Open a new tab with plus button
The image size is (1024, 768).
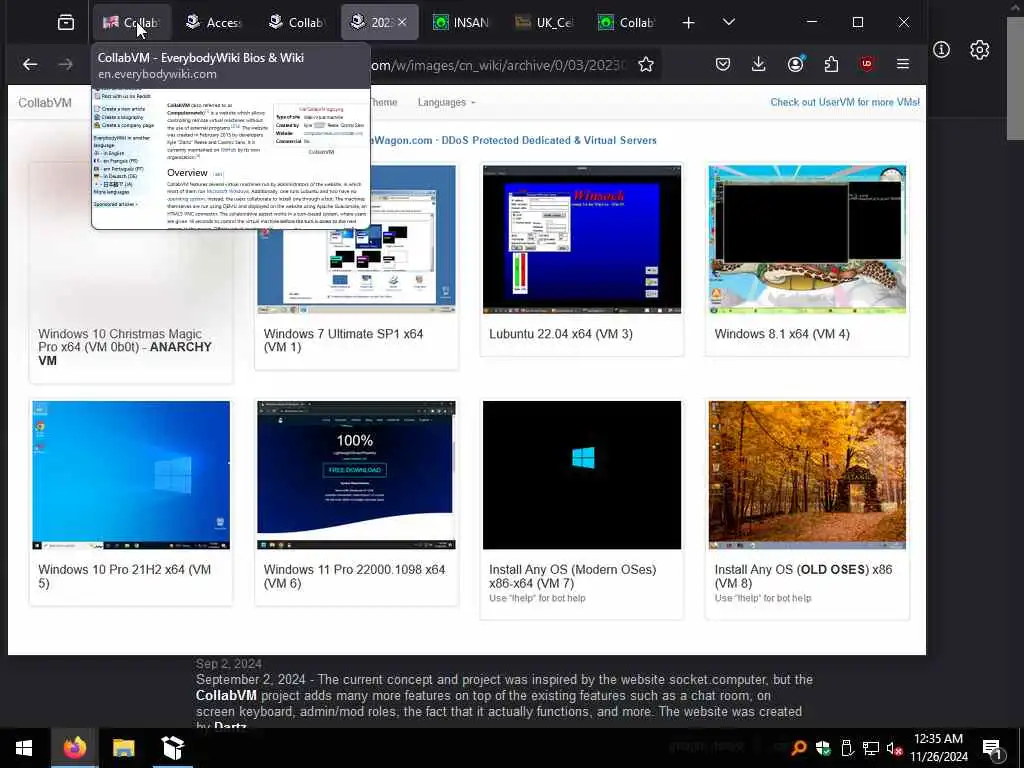(x=688, y=23)
